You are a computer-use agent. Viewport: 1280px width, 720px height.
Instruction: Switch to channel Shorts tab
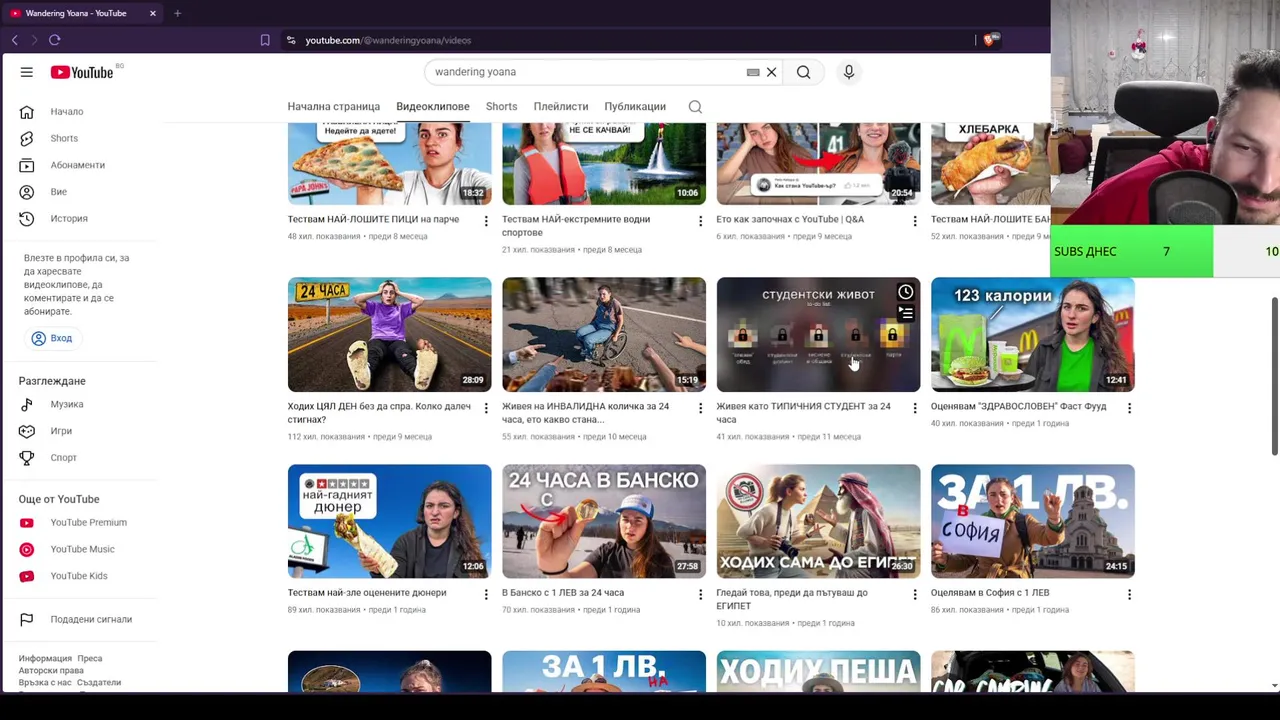[x=501, y=107]
